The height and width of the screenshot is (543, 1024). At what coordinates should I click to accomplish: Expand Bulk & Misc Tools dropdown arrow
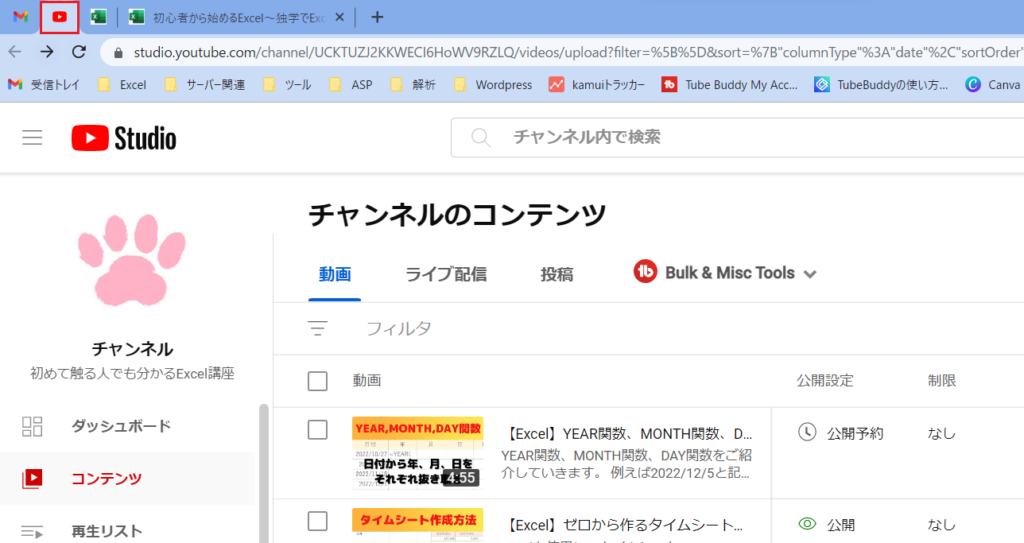pos(810,274)
